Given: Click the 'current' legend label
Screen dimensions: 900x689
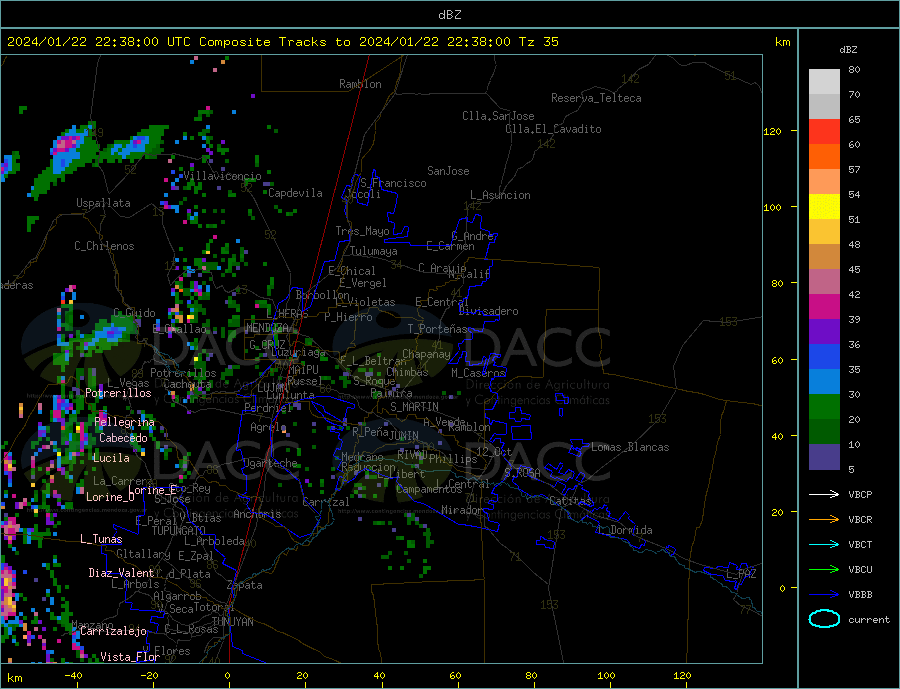Looking at the screenshot, I should pos(869,620).
